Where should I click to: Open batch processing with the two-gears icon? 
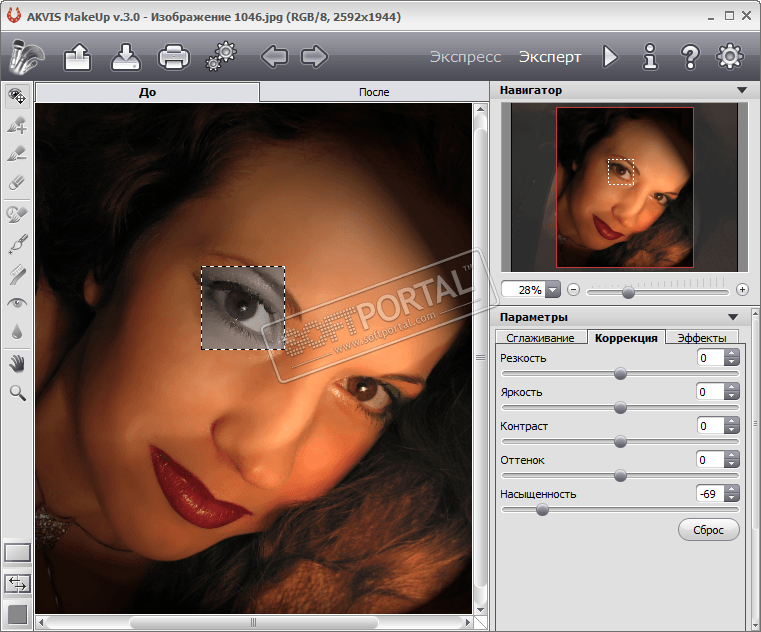click(221, 57)
